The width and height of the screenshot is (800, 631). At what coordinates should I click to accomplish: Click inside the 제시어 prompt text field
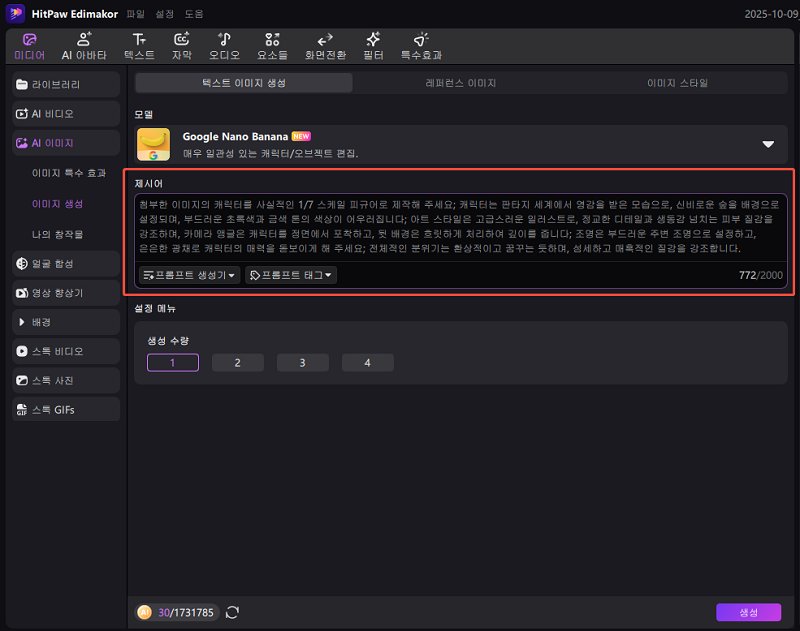point(460,225)
